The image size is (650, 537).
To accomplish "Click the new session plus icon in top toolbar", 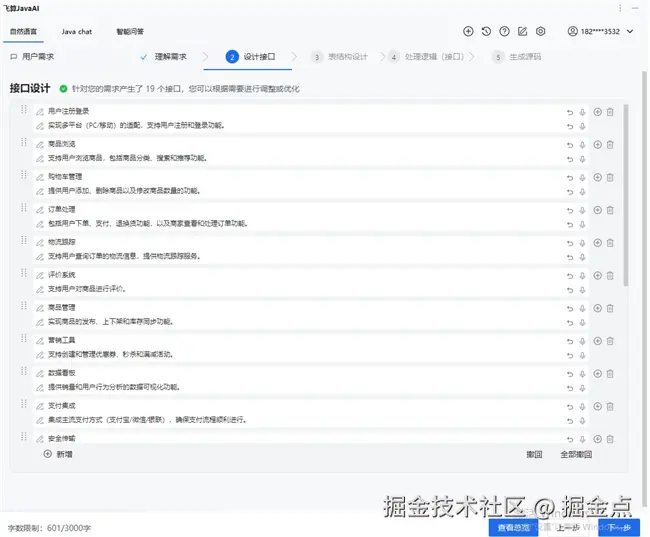I will pyautogui.click(x=468, y=31).
